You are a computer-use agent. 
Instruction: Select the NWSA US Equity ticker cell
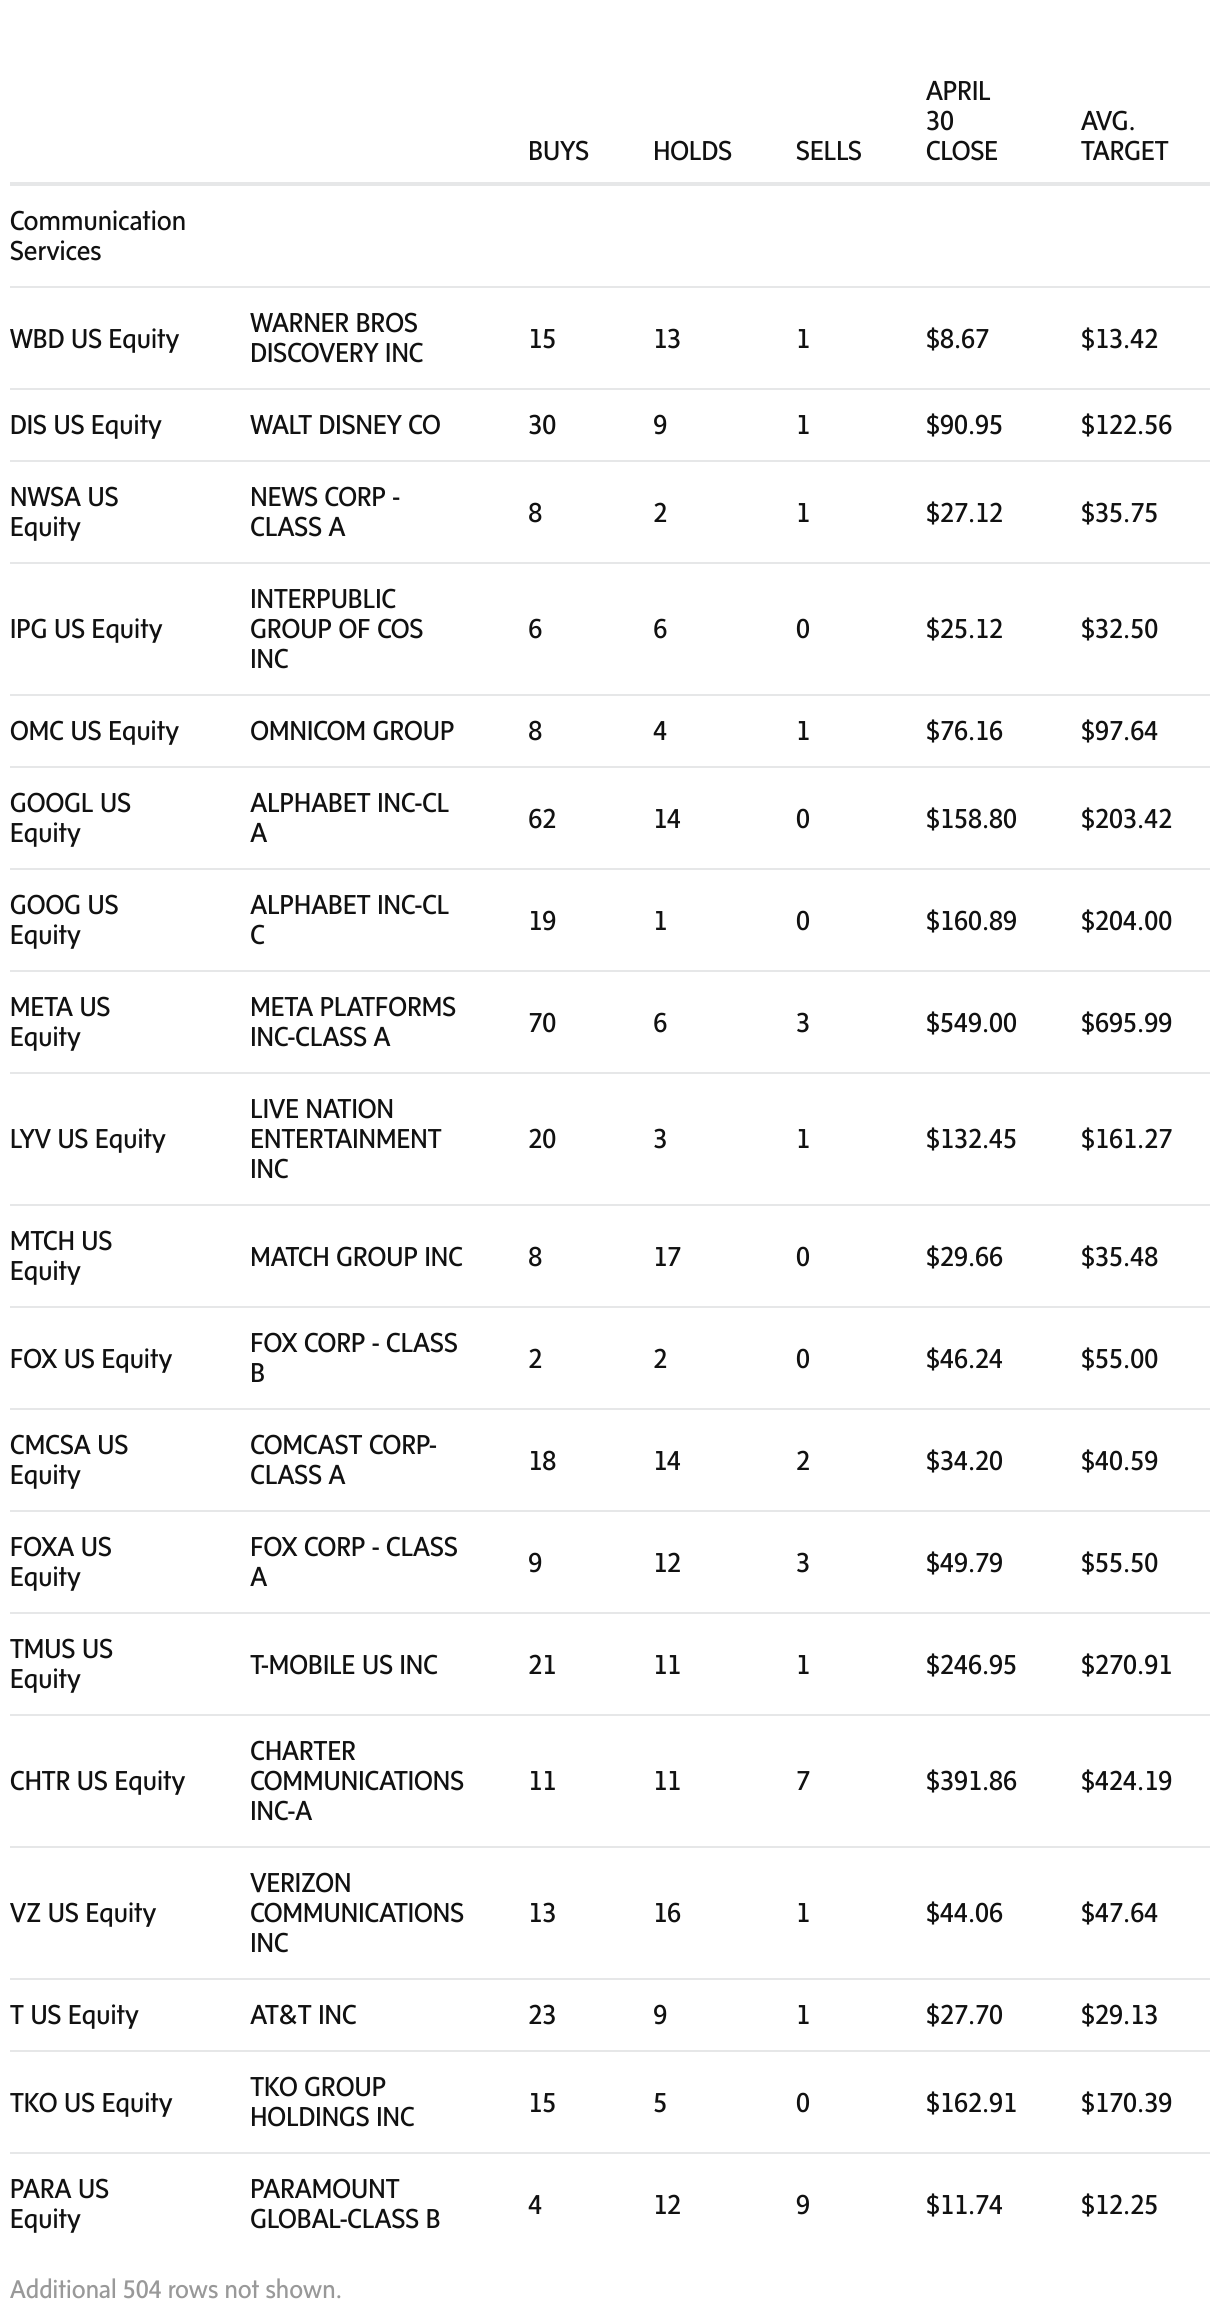click(x=64, y=512)
